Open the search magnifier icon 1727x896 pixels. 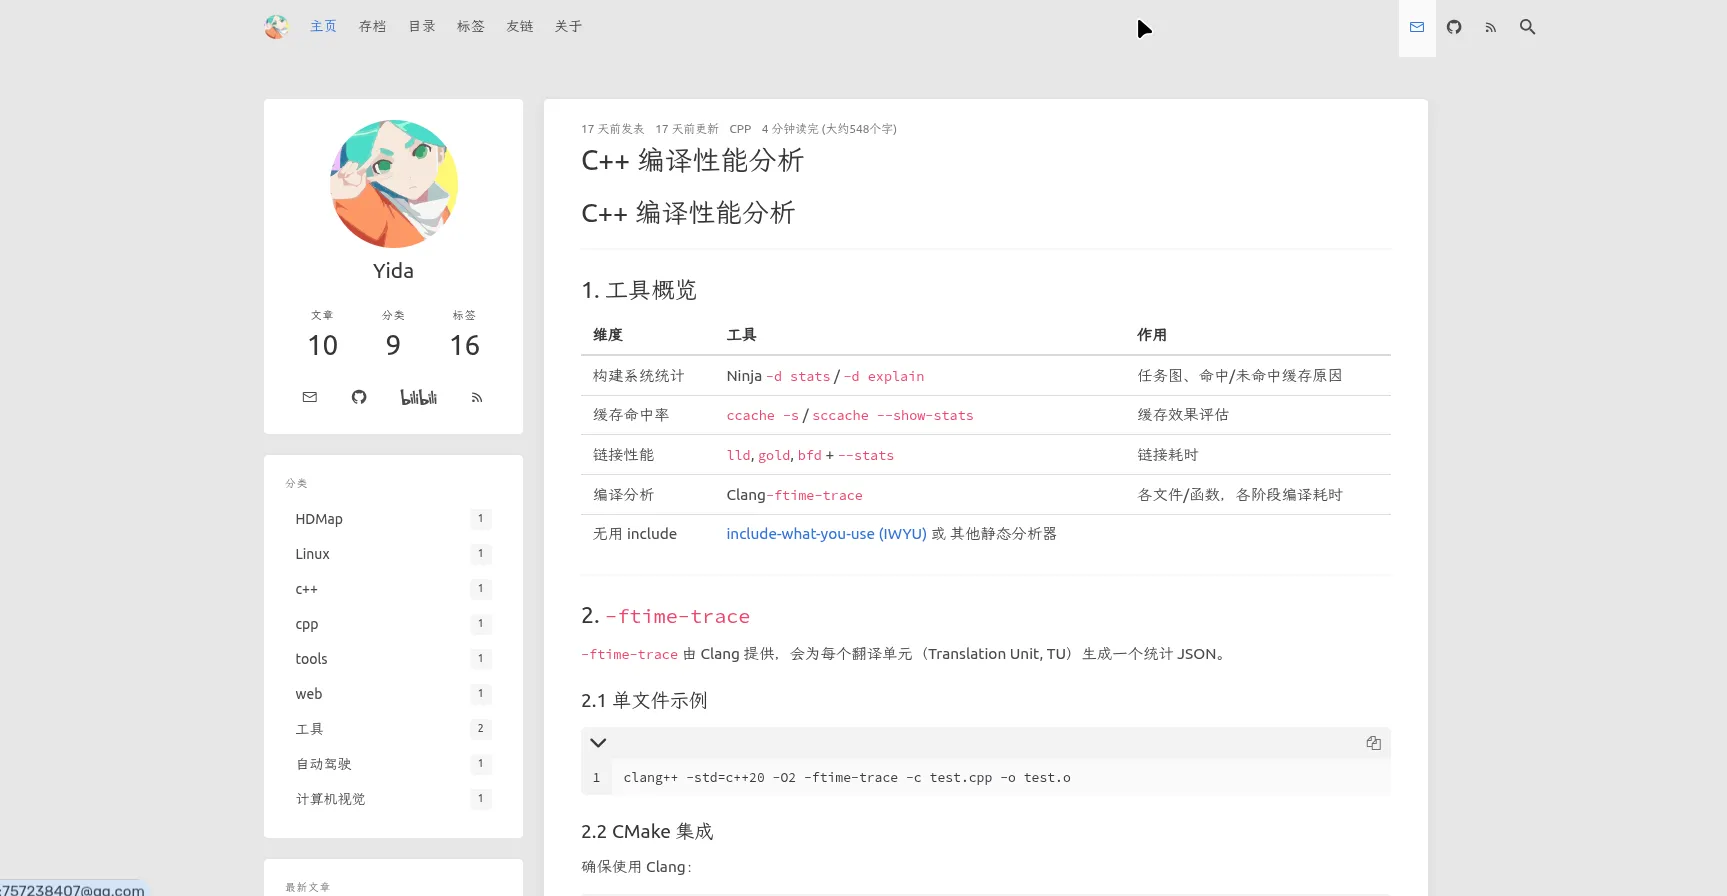pyautogui.click(x=1527, y=27)
